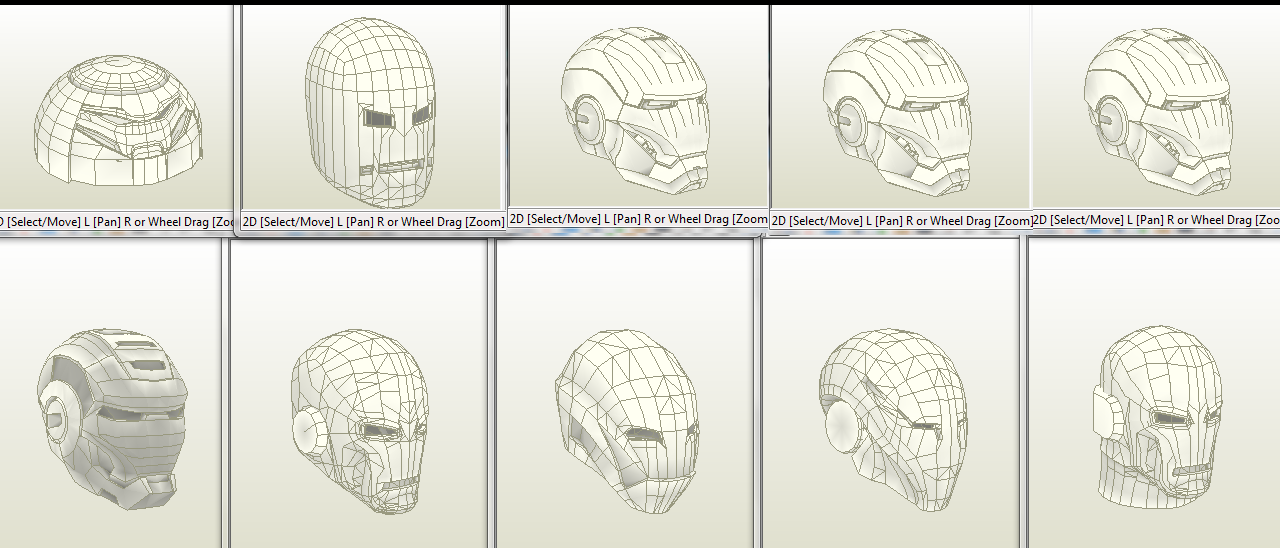
Task: Click the status bar under the boxy helmet
Action: point(374,222)
